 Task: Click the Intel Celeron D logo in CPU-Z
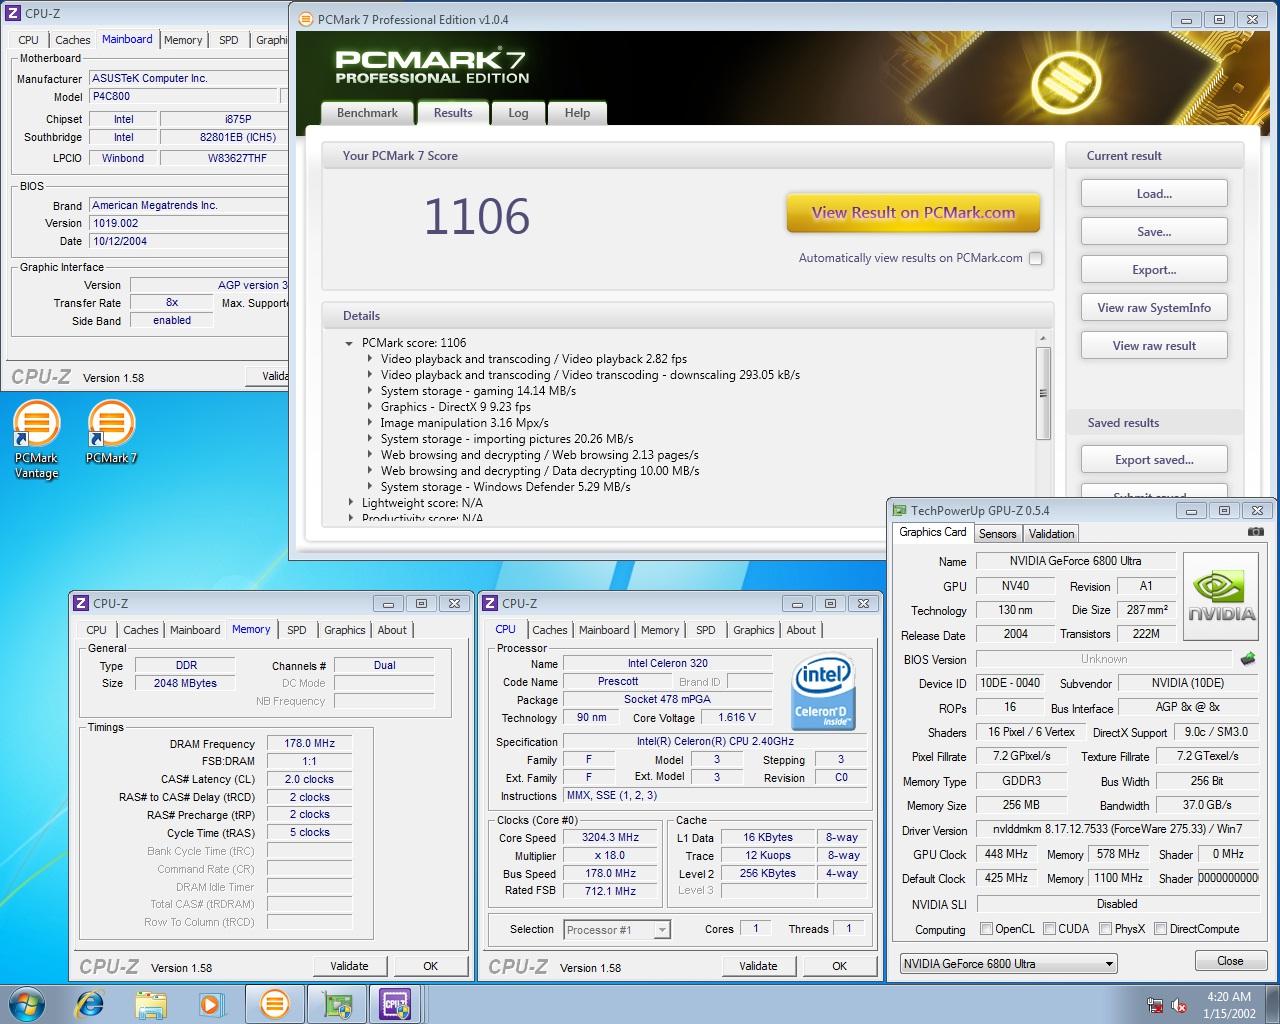pos(822,691)
